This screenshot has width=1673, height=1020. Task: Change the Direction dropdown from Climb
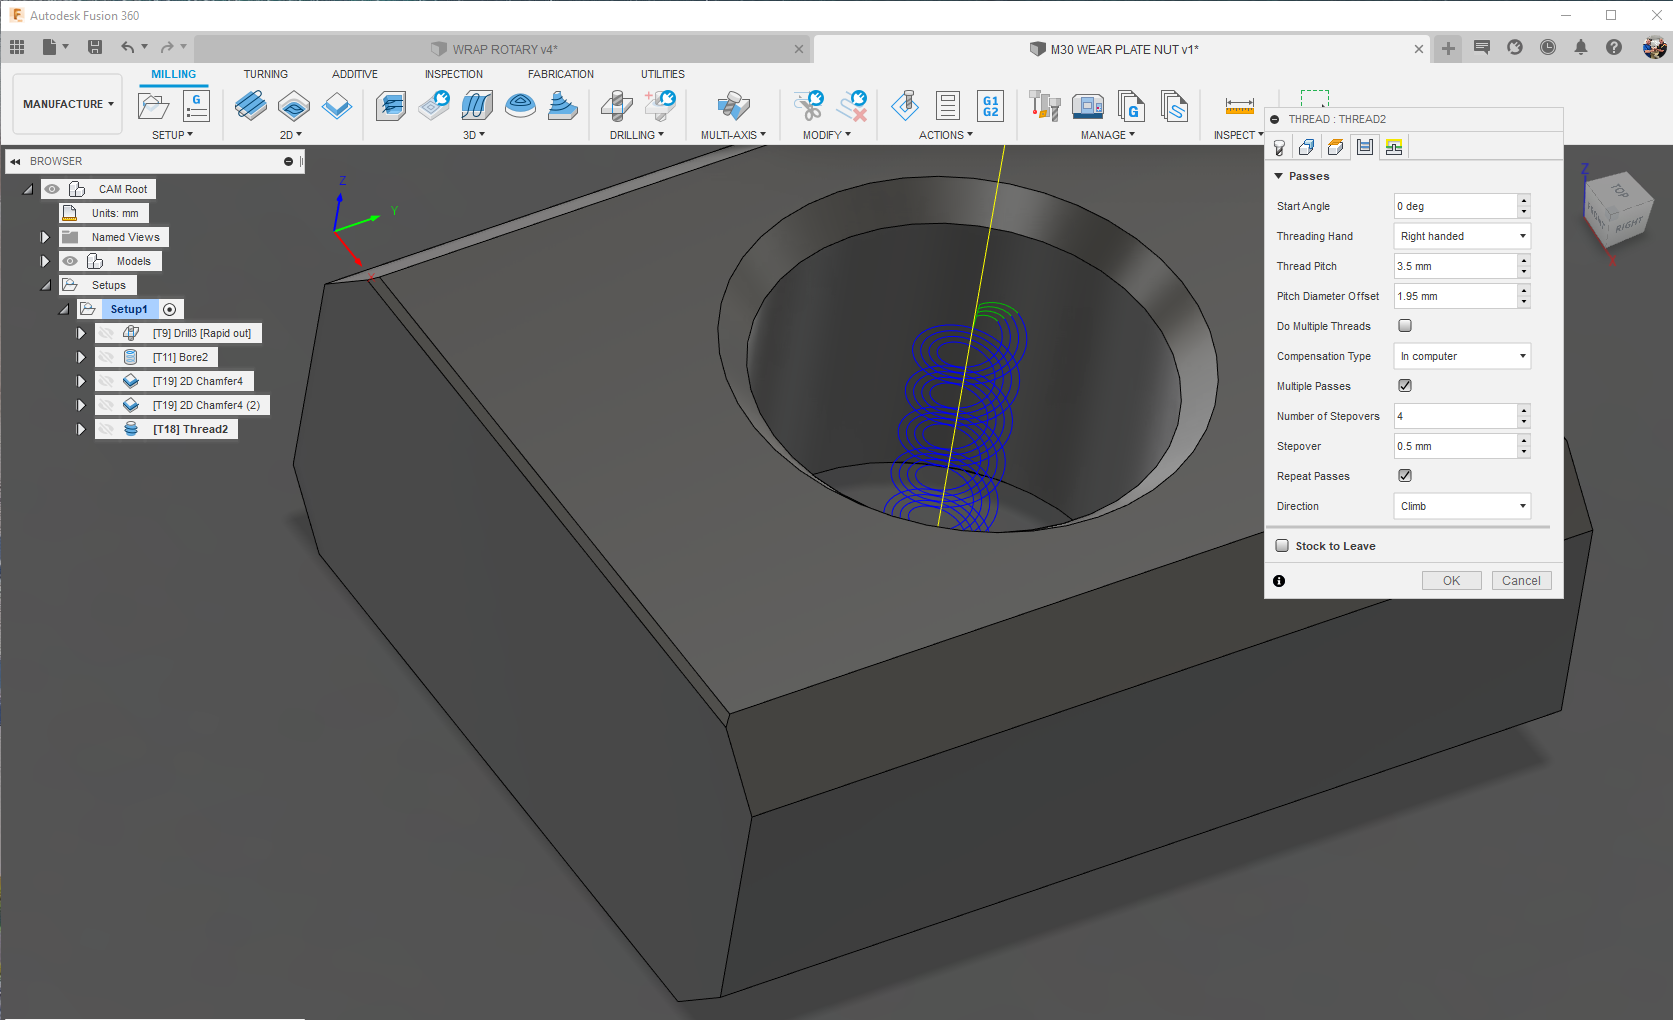point(1461,506)
